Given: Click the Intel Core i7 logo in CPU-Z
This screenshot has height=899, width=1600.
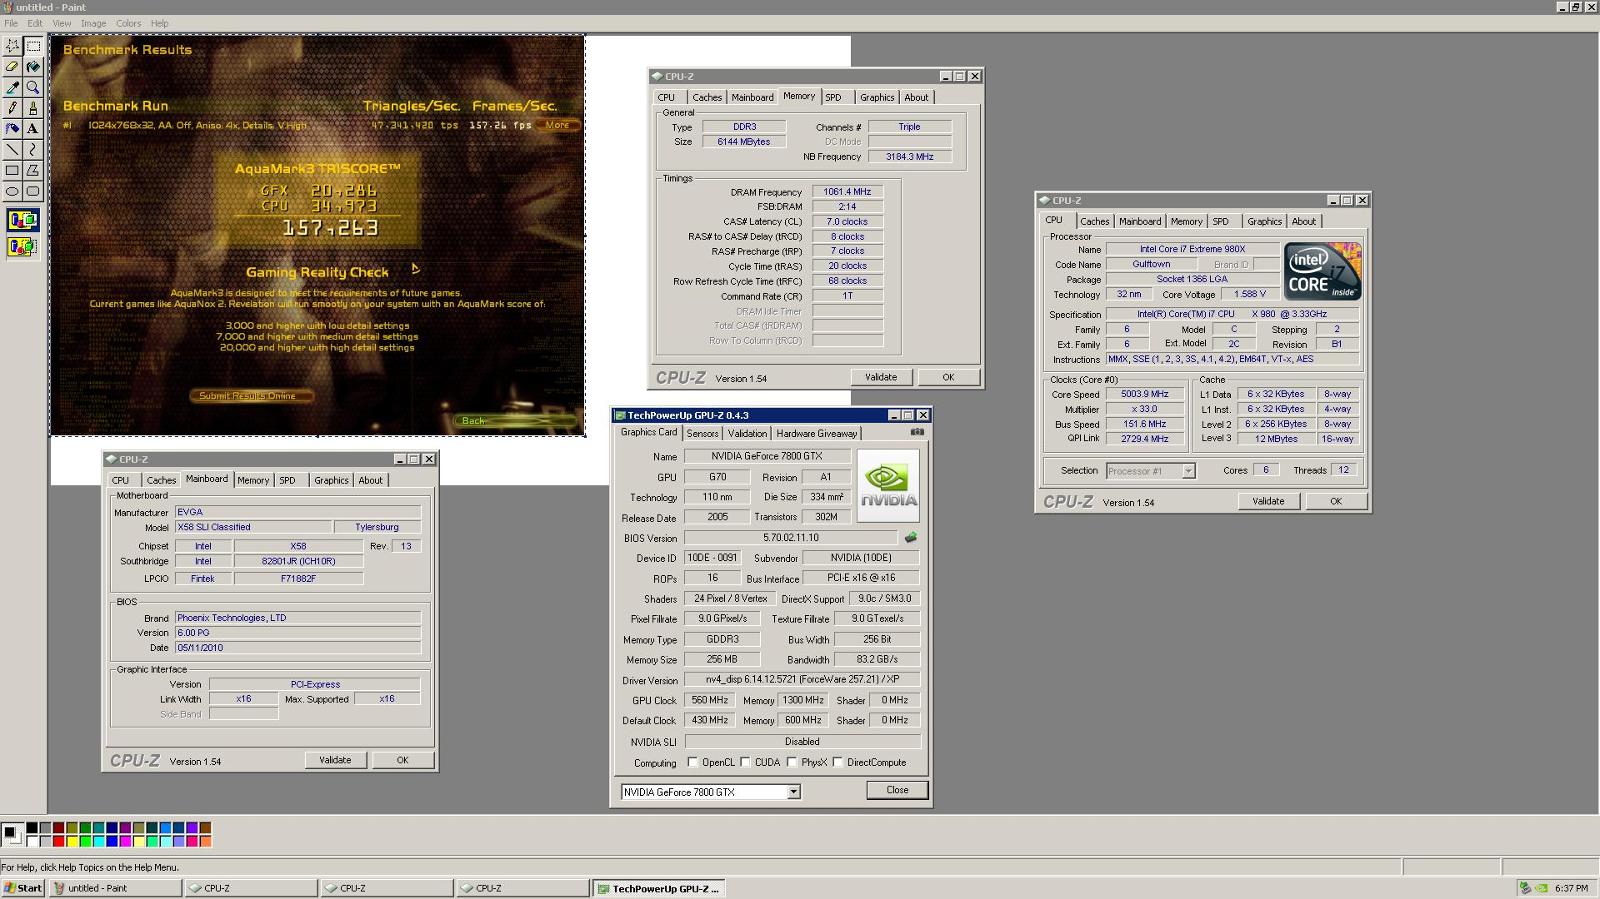Looking at the screenshot, I should coord(1322,271).
